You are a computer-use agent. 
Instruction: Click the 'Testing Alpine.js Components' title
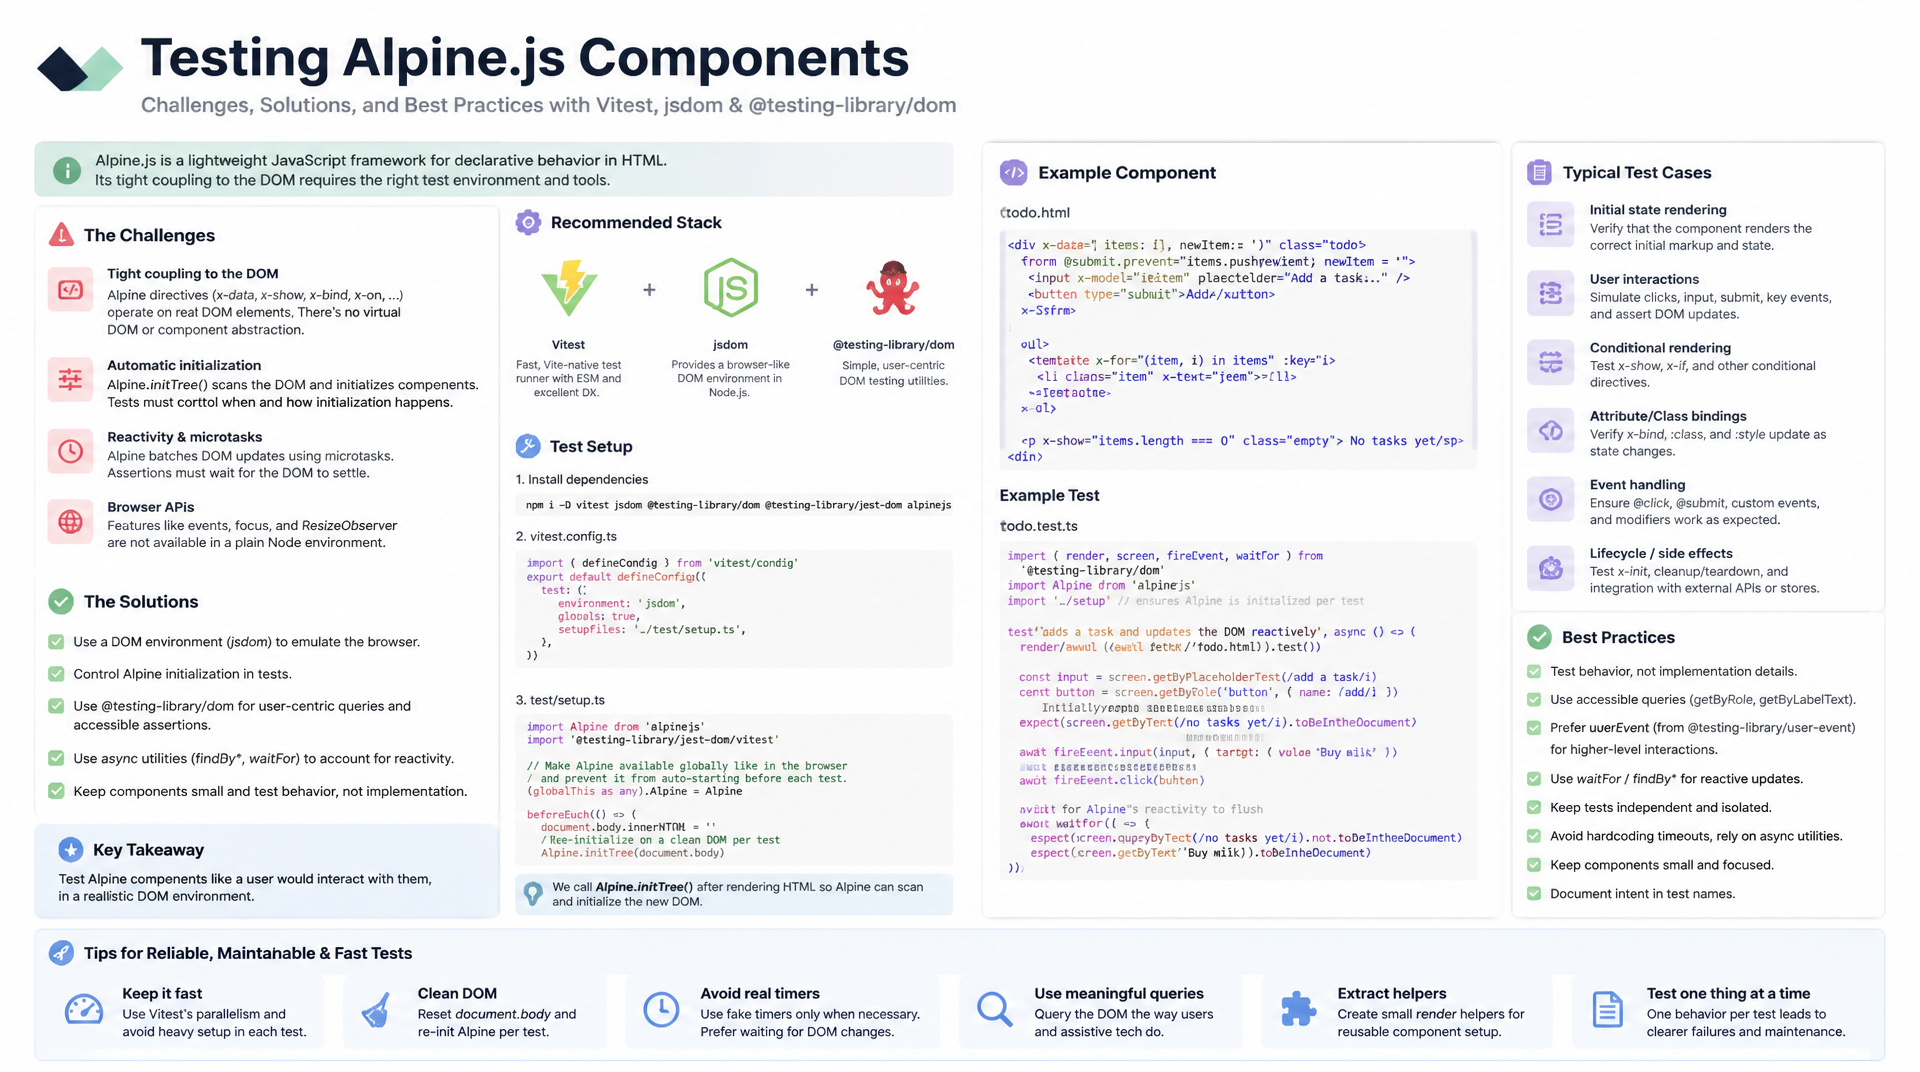(x=525, y=58)
